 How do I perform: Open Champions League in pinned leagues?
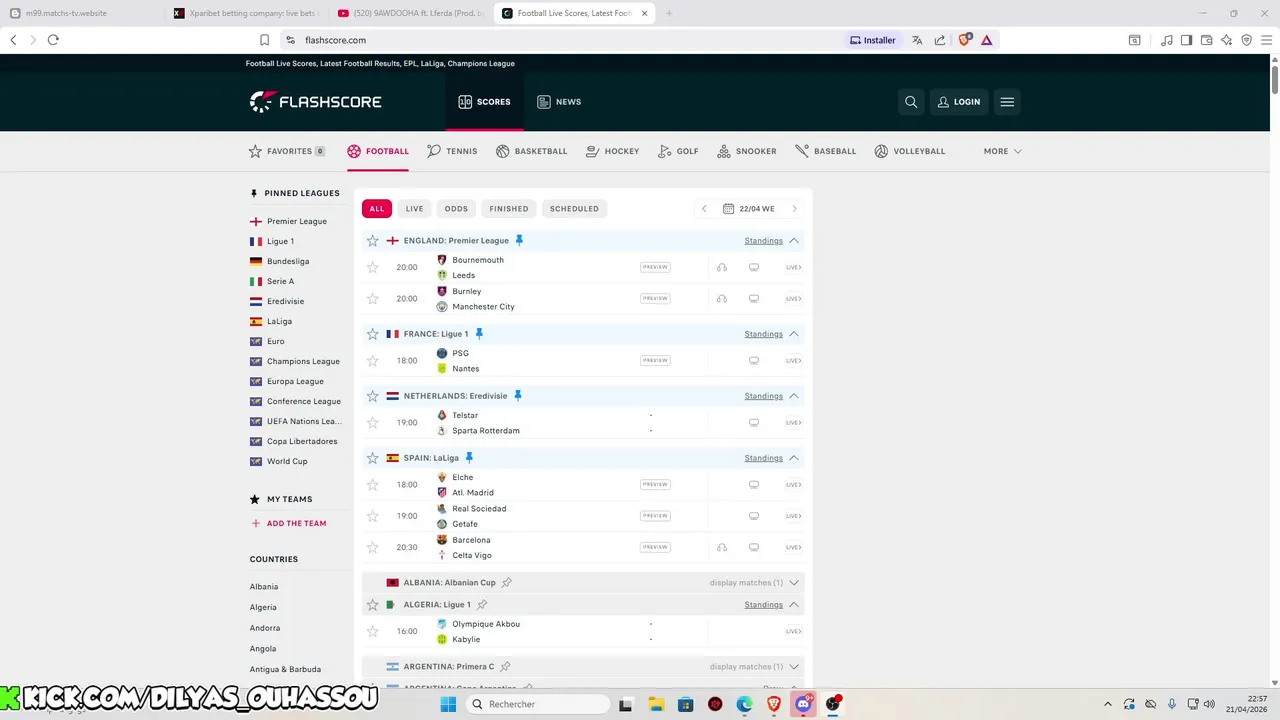point(303,361)
